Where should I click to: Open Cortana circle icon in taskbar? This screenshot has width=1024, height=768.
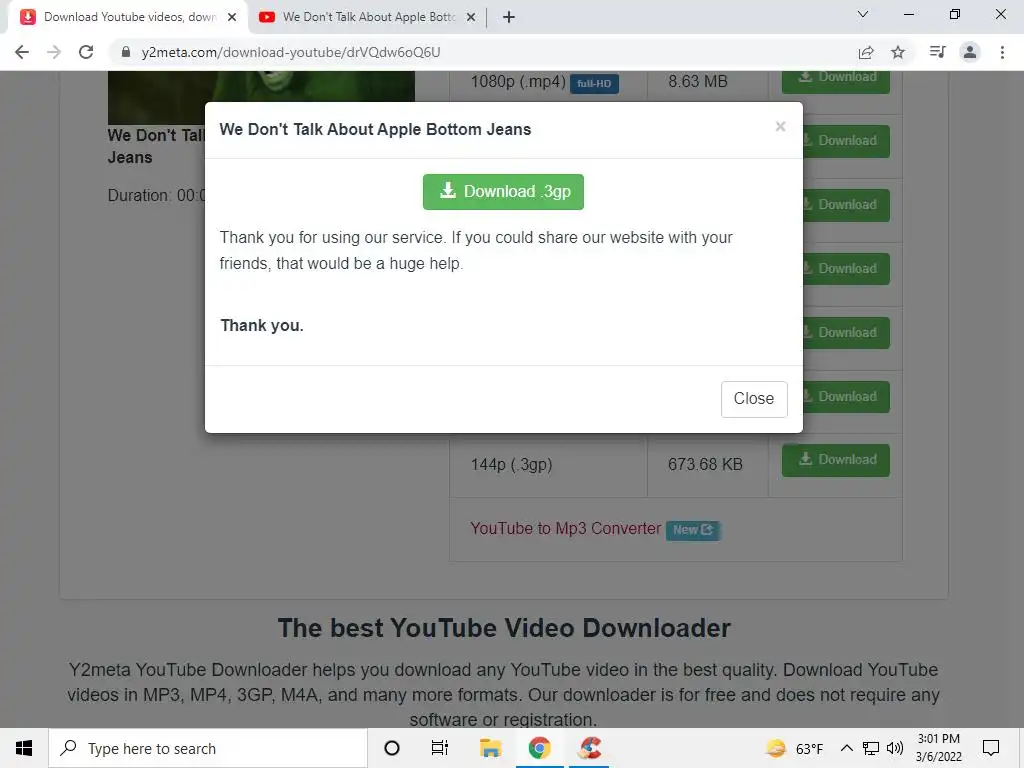pyautogui.click(x=392, y=748)
